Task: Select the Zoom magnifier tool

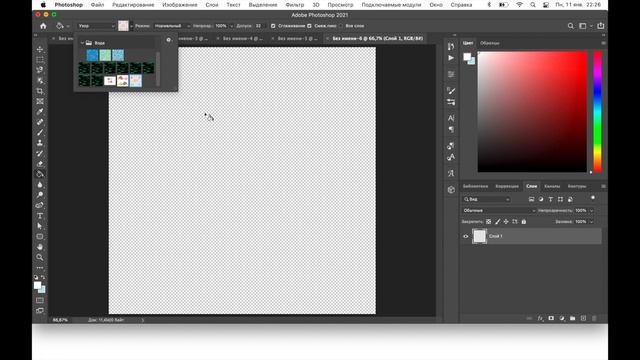Action: [40, 258]
